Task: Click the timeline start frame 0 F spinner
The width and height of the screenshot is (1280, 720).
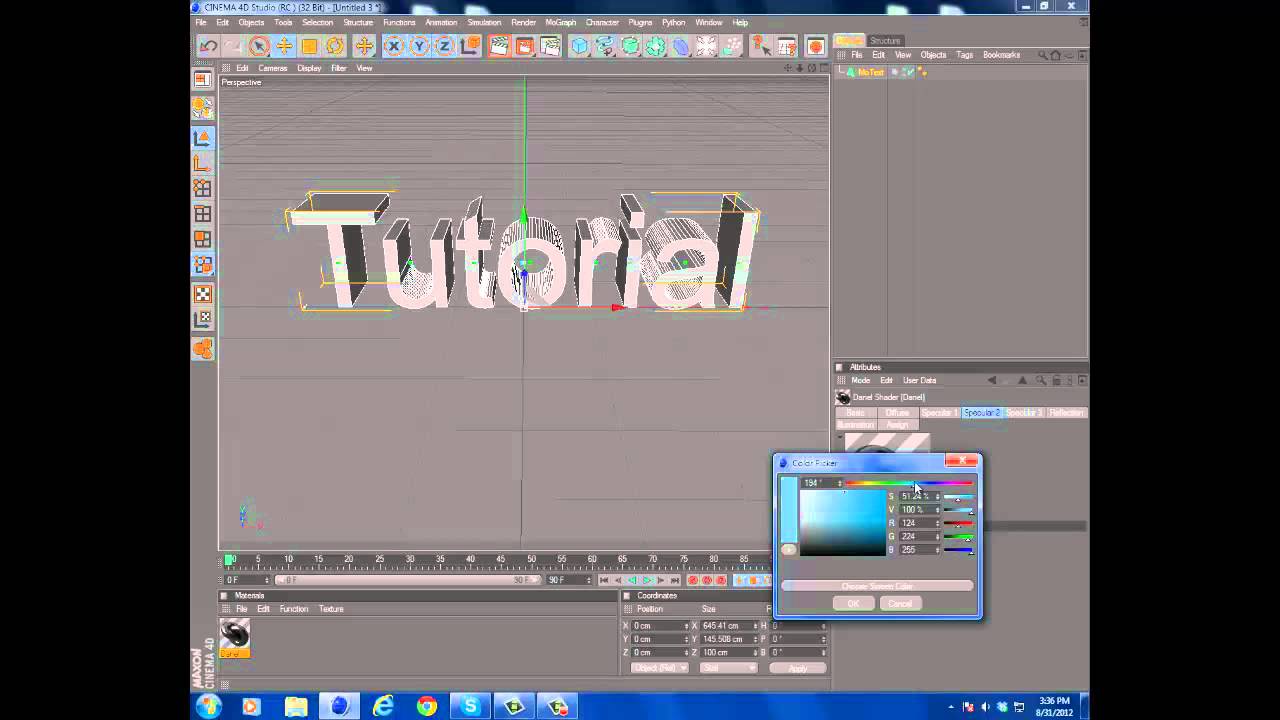Action: point(268,580)
